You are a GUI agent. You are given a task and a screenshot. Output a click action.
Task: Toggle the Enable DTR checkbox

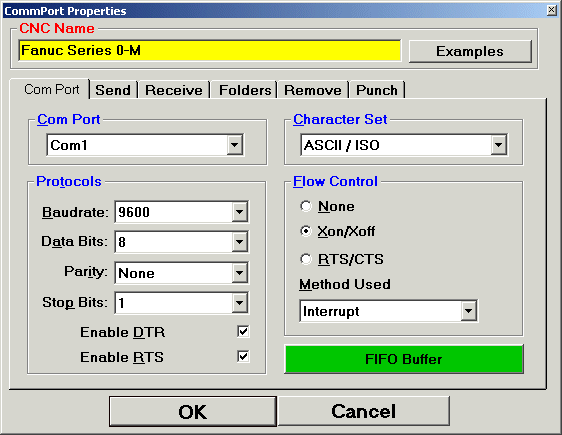pyautogui.click(x=243, y=331)
